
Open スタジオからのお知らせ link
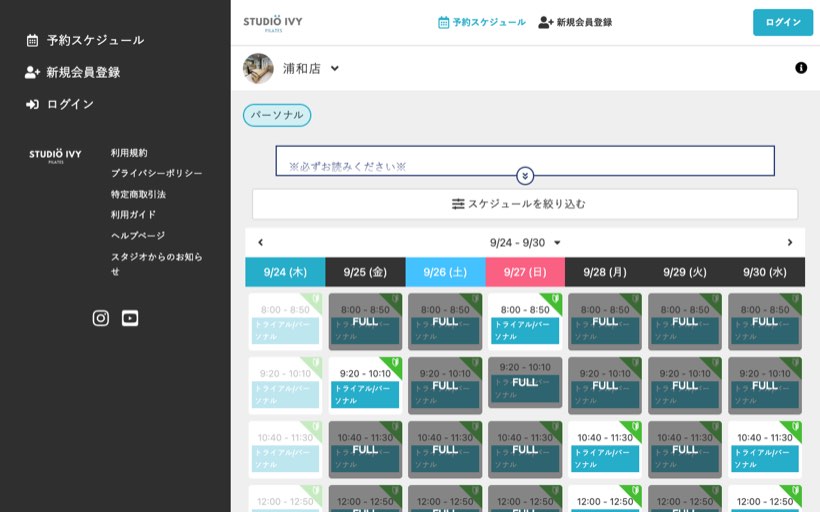[156, 264]
